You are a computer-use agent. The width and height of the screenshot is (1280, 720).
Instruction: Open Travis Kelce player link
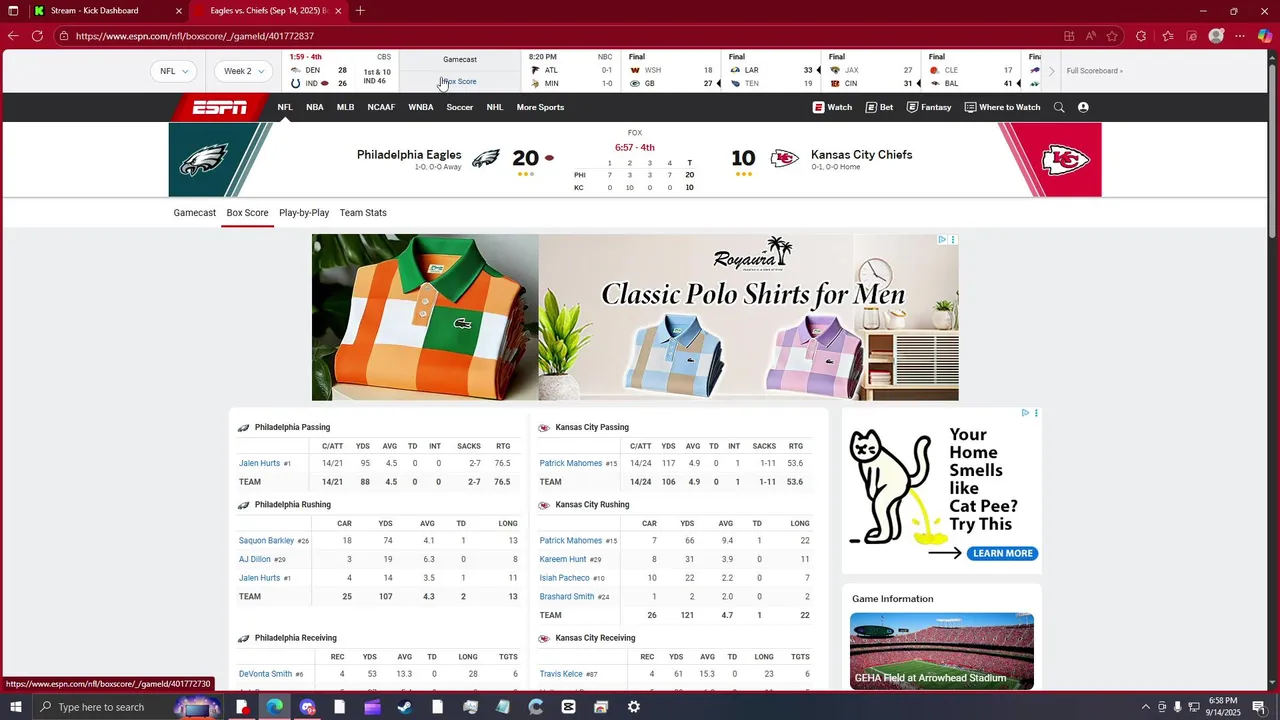click(x=561, y=674)
